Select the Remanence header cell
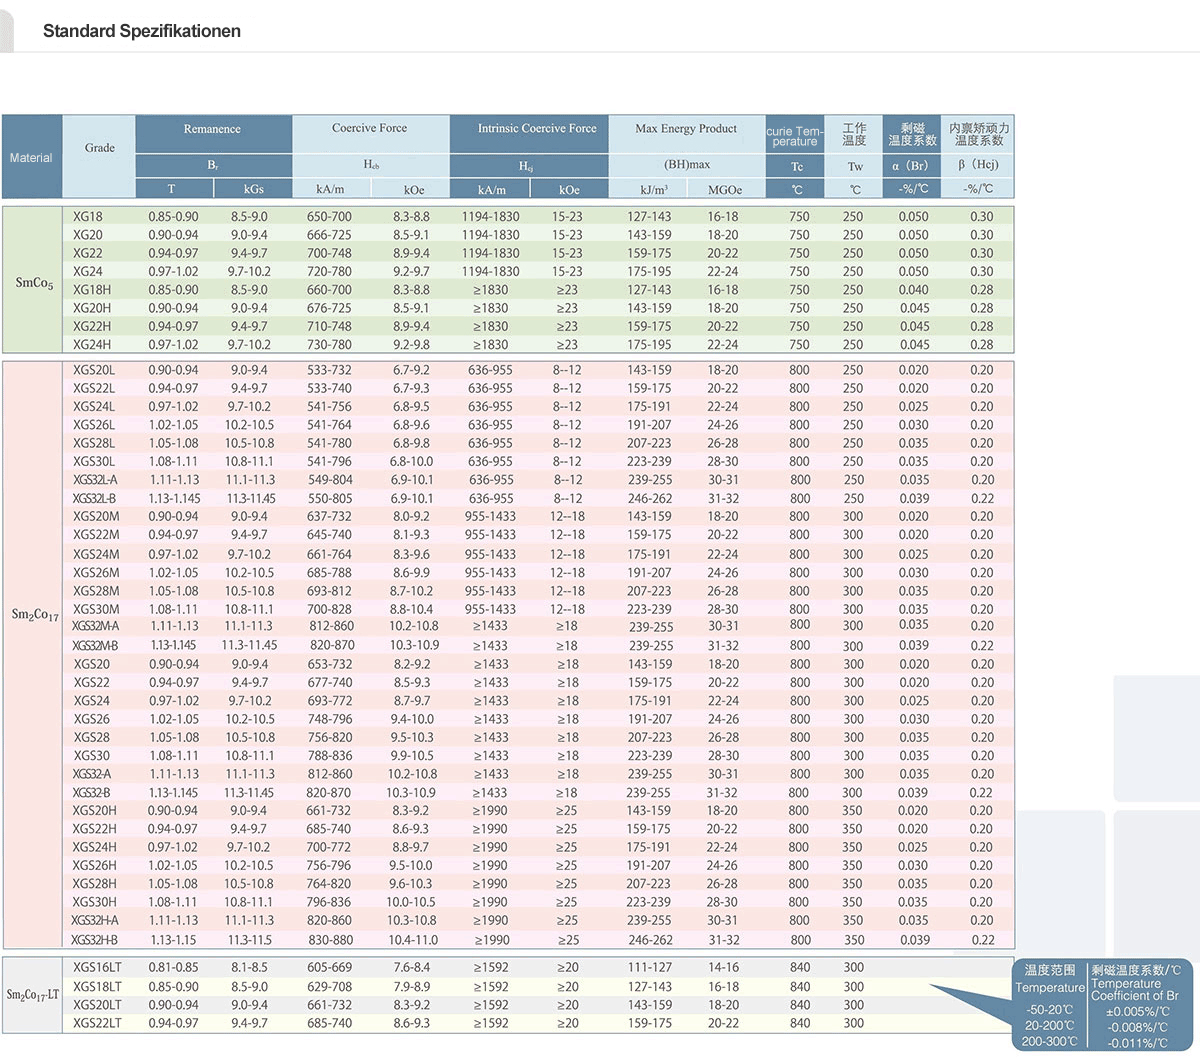 212,129
